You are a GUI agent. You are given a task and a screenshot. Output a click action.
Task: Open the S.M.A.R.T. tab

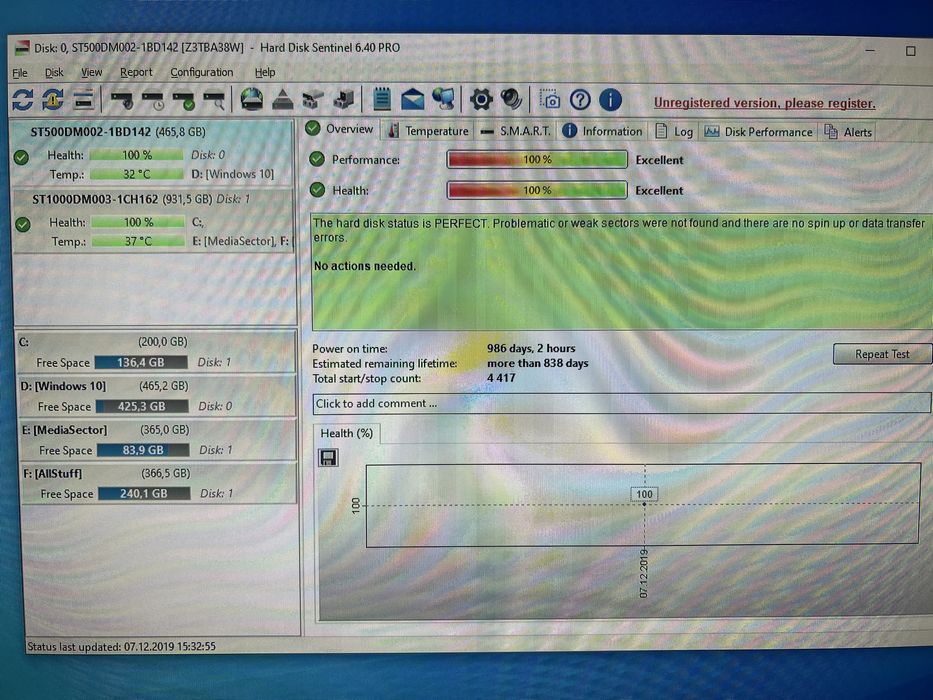point(515,131)
